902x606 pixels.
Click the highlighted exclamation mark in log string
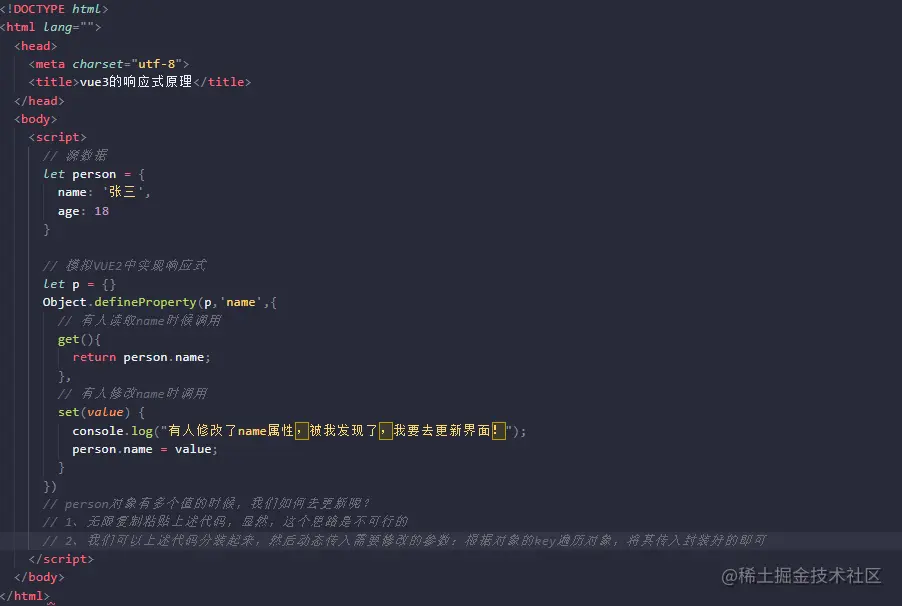pos(498,430)
